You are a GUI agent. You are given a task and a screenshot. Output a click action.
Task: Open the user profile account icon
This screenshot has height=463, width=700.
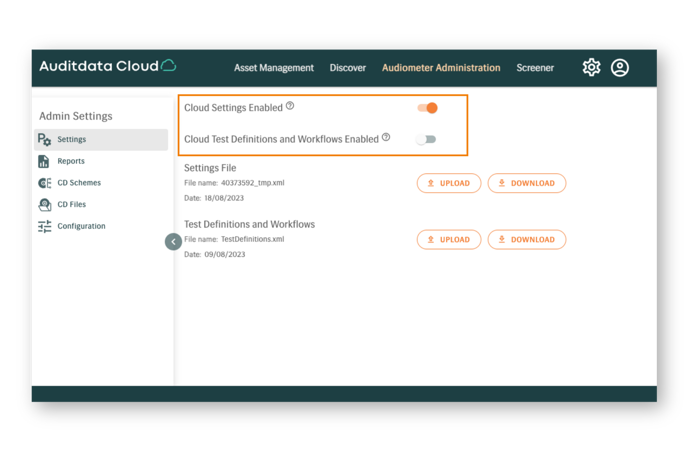620,67
